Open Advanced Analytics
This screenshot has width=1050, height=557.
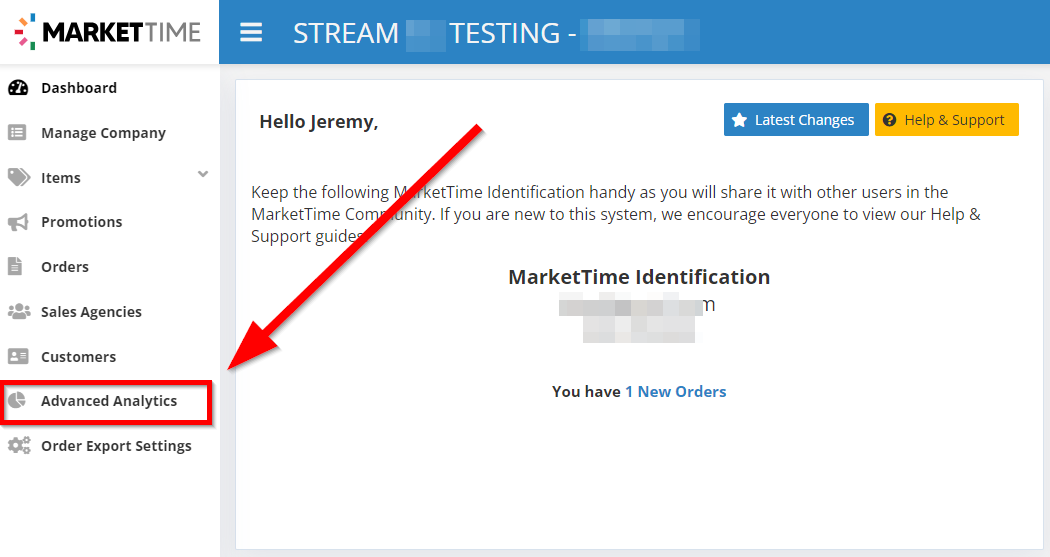[109, 400]
